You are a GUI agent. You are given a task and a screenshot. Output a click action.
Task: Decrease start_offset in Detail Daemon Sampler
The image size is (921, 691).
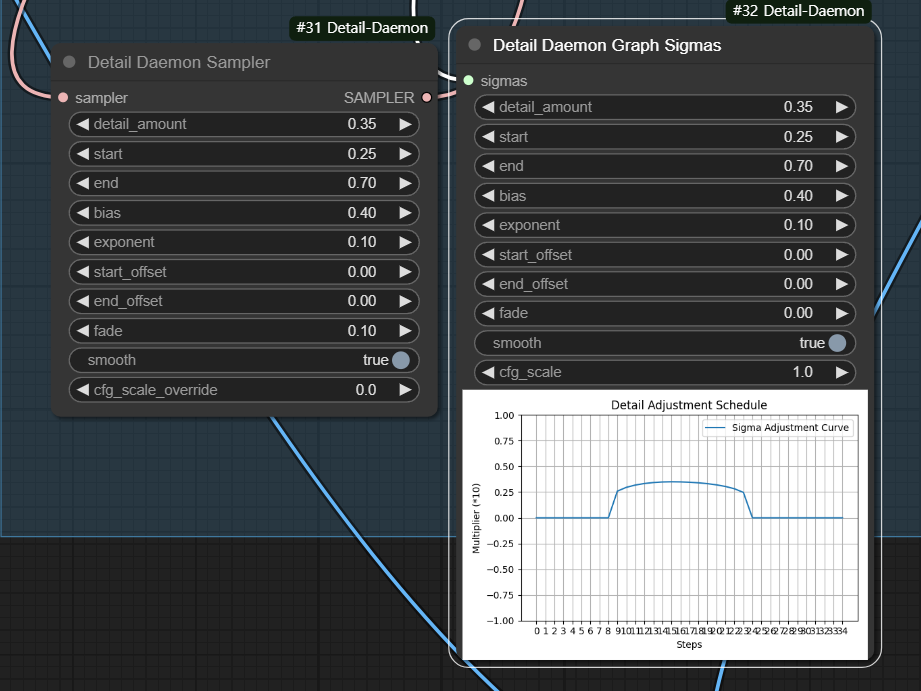pos(83,271)
